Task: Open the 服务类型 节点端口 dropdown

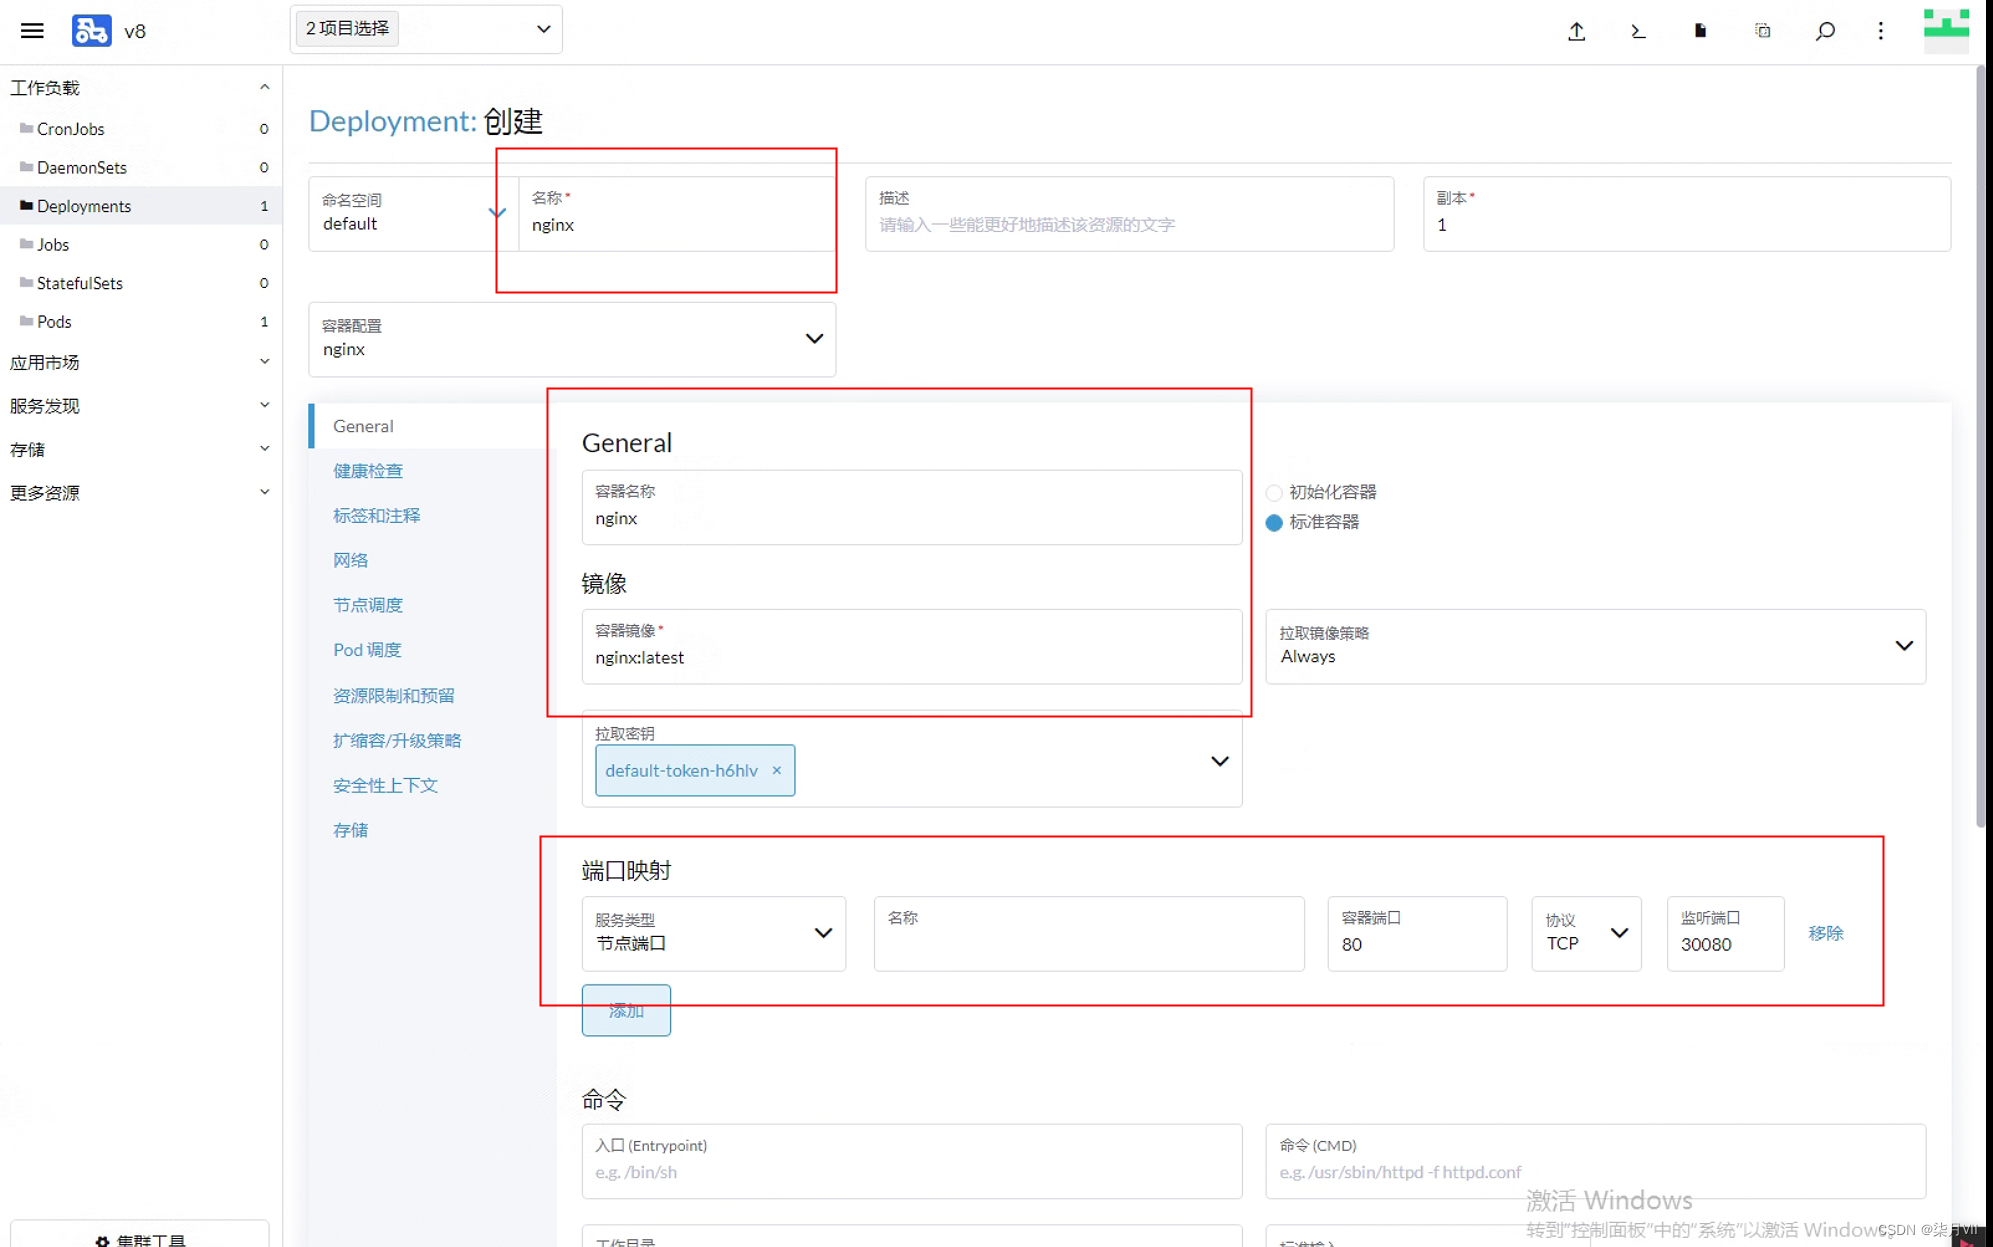Action: pyautogui.click(x=713, y=933)
